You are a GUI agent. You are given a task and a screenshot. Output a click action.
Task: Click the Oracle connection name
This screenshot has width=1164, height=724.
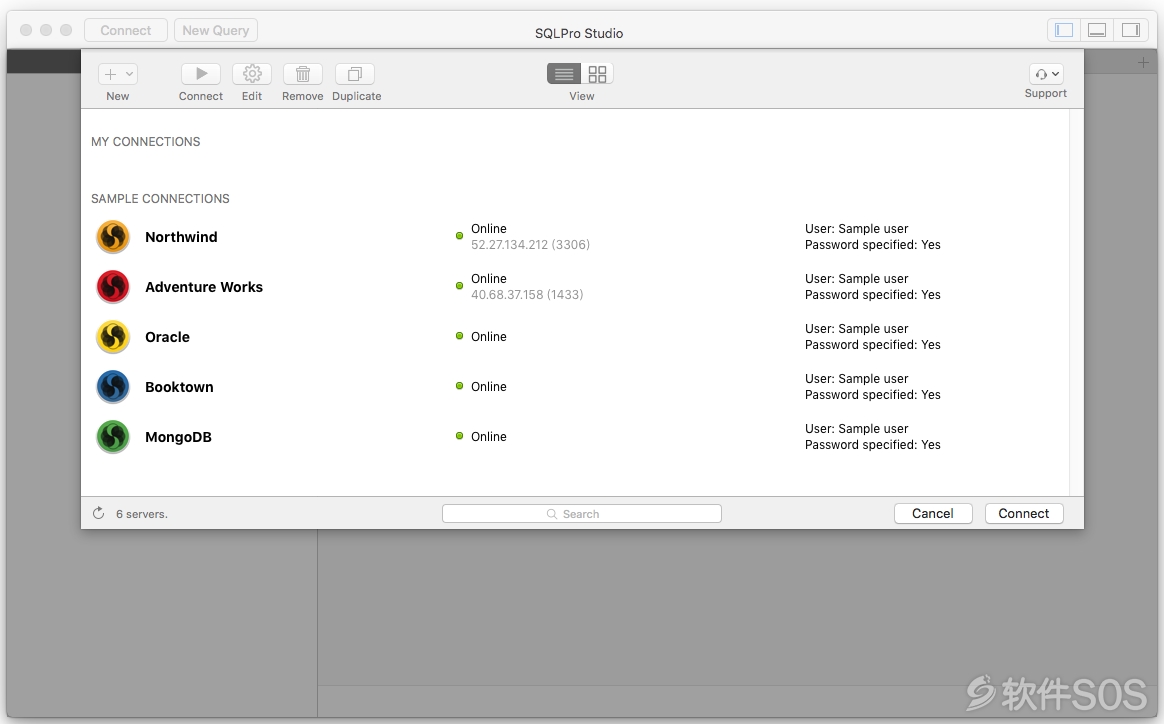(167, 337)
